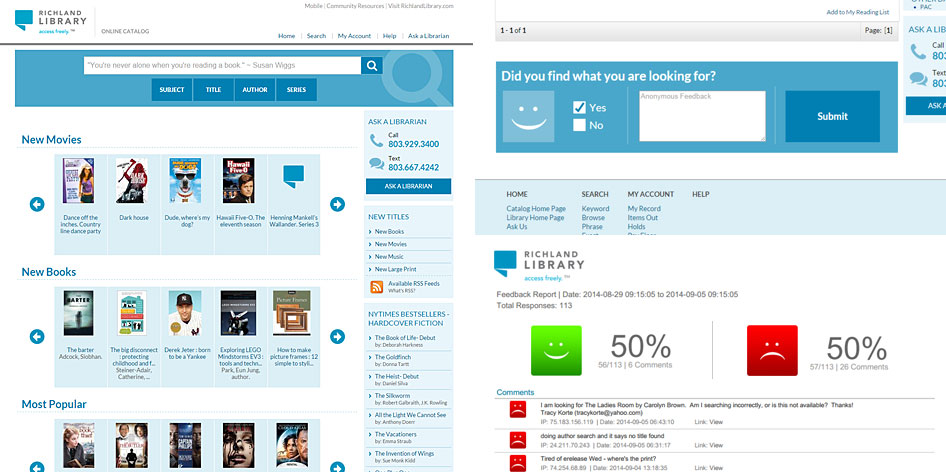
Task: Click the RSS feed orange icon
Action: point(377,288)
